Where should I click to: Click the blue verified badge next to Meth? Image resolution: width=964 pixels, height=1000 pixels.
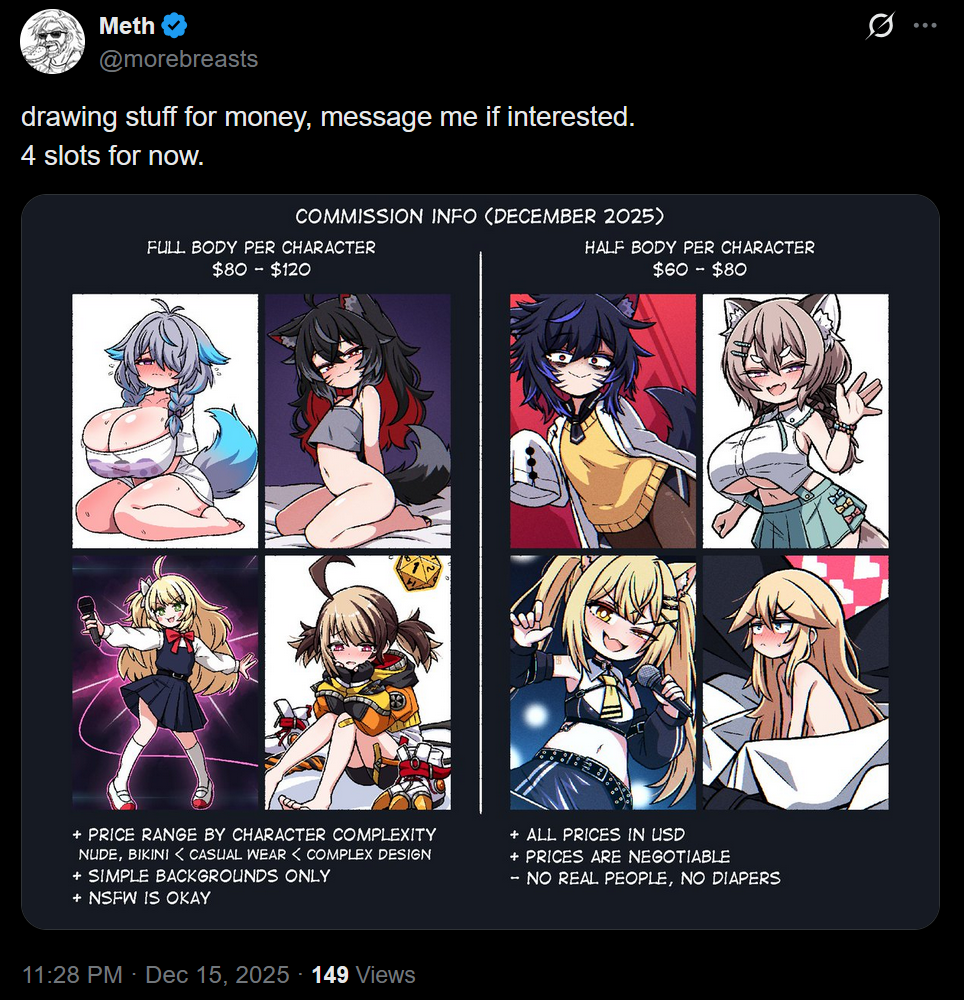click(174, 26)
